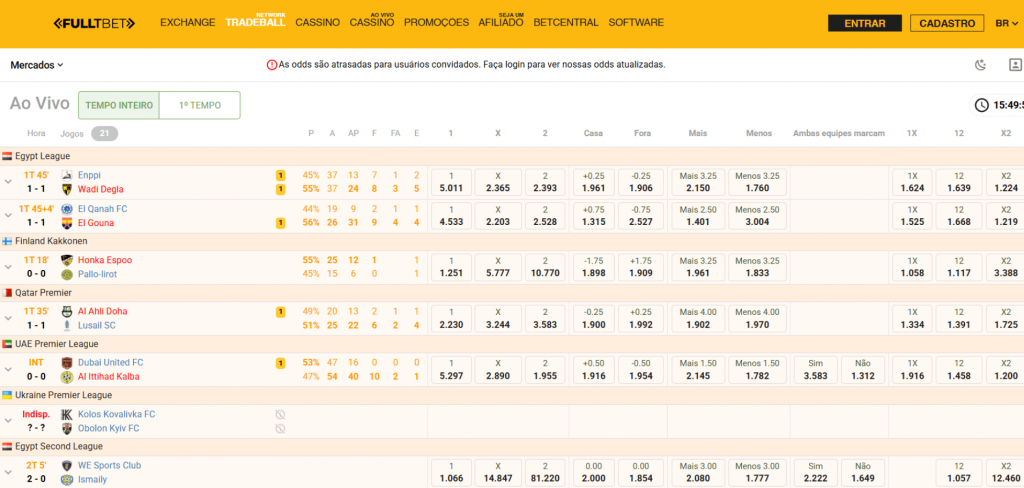Click the yellow card badge for Enppi
The image size is (1024, 488).
coord(281,175)
